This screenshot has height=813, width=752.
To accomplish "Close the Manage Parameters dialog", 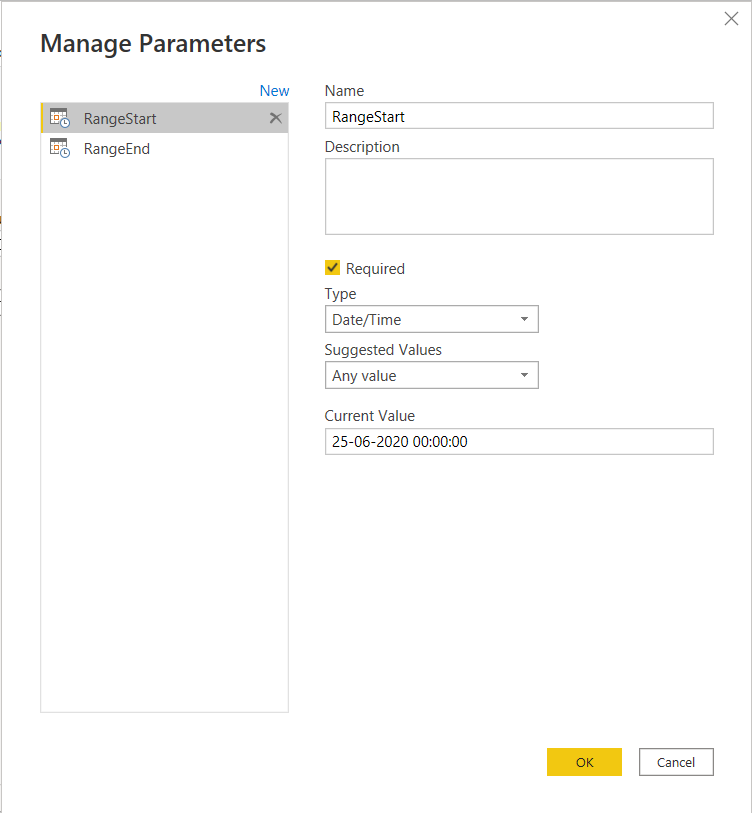I will tap(731, 18).
